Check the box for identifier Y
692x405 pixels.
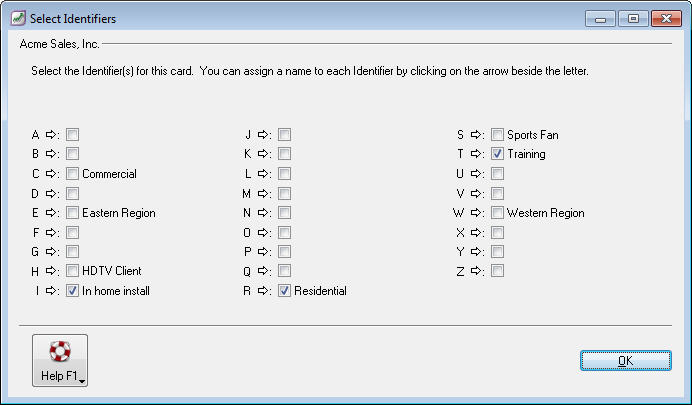497,251
